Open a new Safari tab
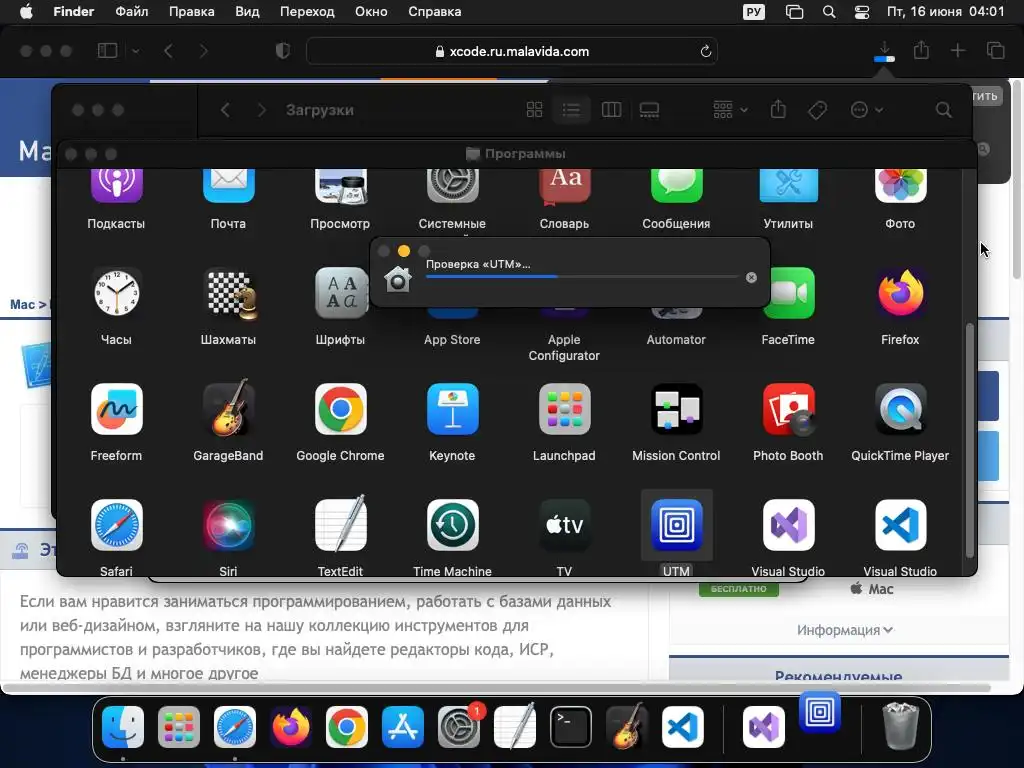1024x768 pixels. point(957,50)
